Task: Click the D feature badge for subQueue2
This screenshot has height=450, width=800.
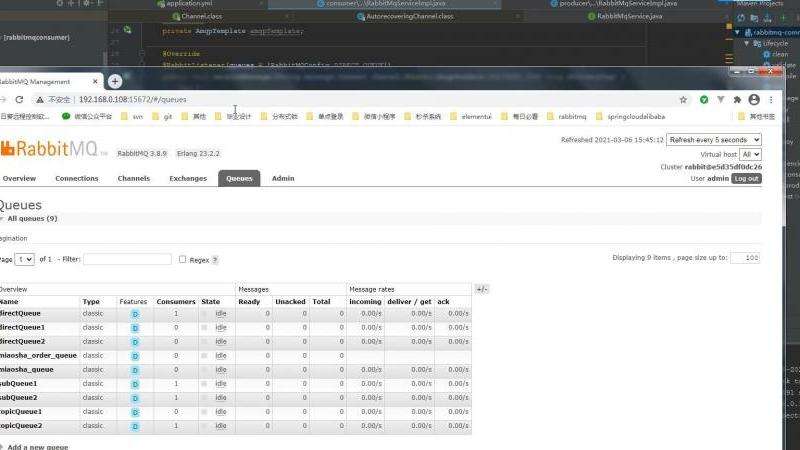Action: 135,398
